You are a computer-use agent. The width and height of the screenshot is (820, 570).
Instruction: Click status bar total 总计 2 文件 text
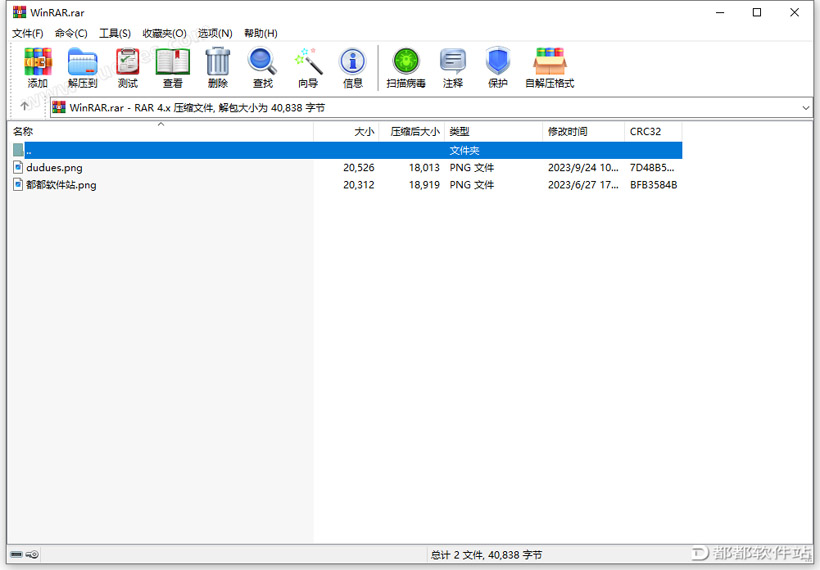point(486,555)
